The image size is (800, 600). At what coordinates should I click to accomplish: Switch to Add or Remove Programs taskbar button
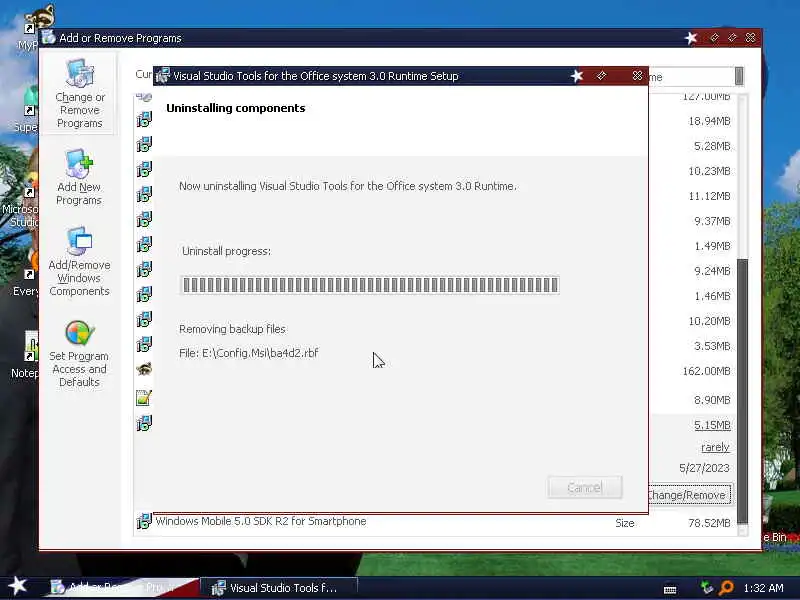click(122, 588)
